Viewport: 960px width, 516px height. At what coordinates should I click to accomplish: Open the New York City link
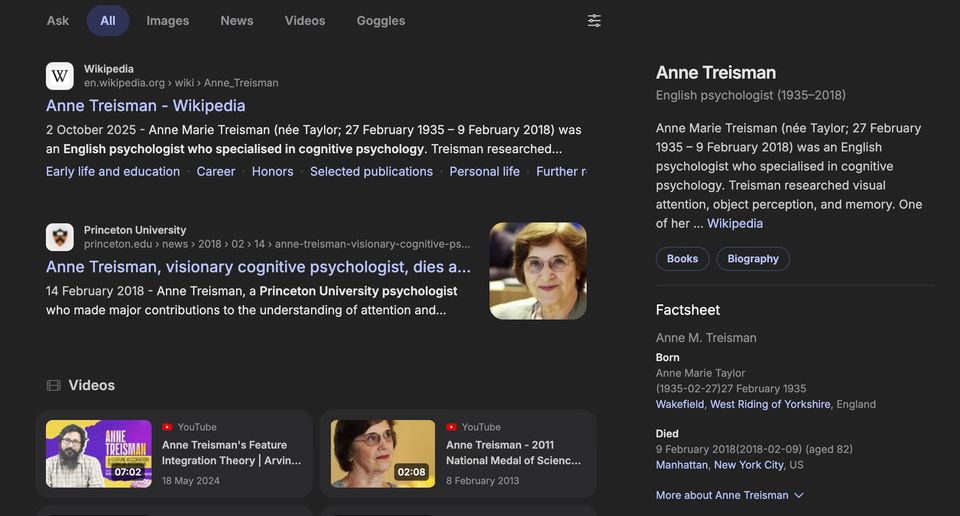click(748, 465)
